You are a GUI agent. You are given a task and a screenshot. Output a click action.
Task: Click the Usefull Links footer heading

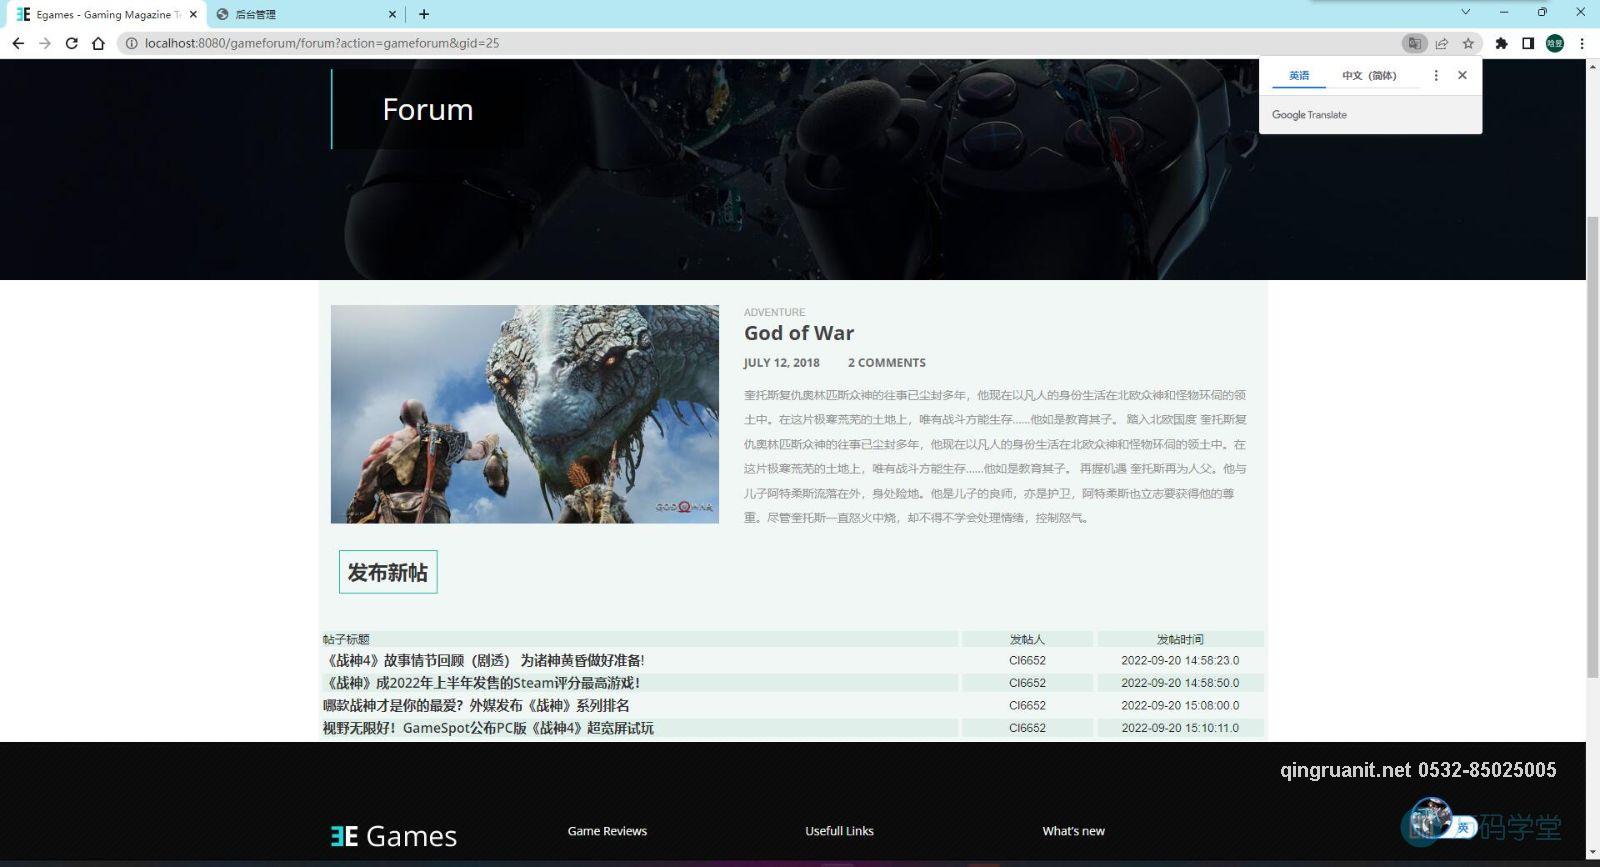click(x=839, y=831)
